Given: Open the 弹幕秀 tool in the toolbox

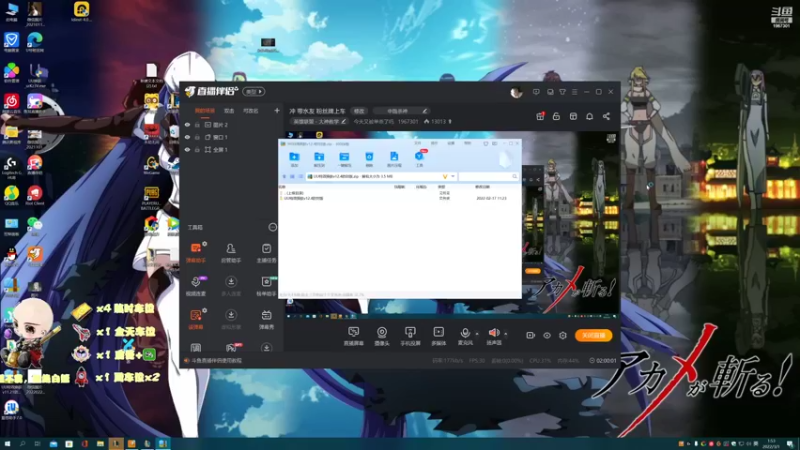Looking at the screenshot, I should tap(266, 320).
